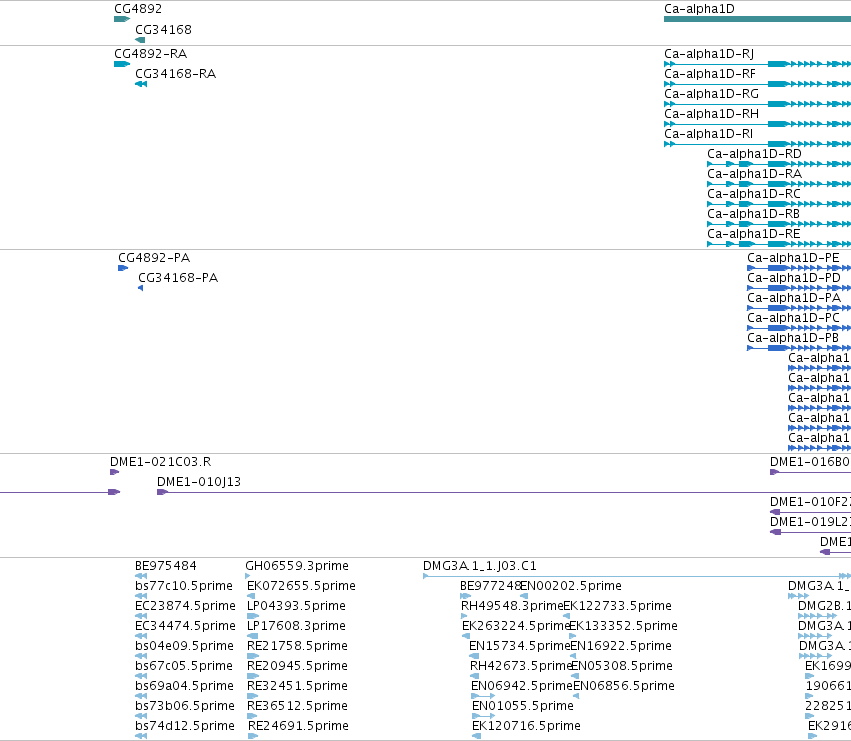Click EST RE20945.5prime
Screen dimensions: 851x741
click(x=297, y=667)
